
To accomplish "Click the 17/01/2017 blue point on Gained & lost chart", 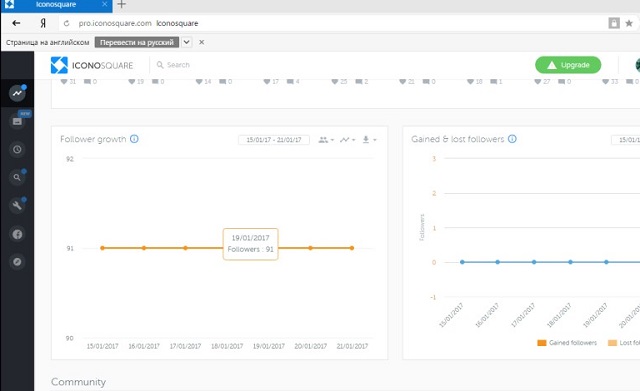I will coord(534,262).
